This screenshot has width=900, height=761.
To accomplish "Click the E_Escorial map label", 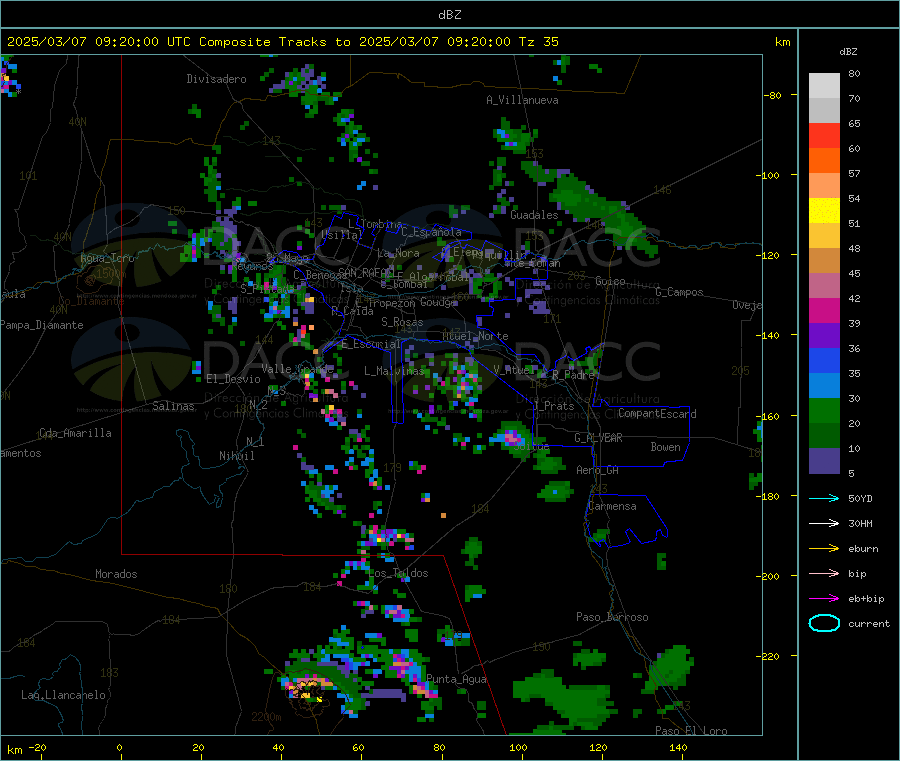I will click(371, 344).
